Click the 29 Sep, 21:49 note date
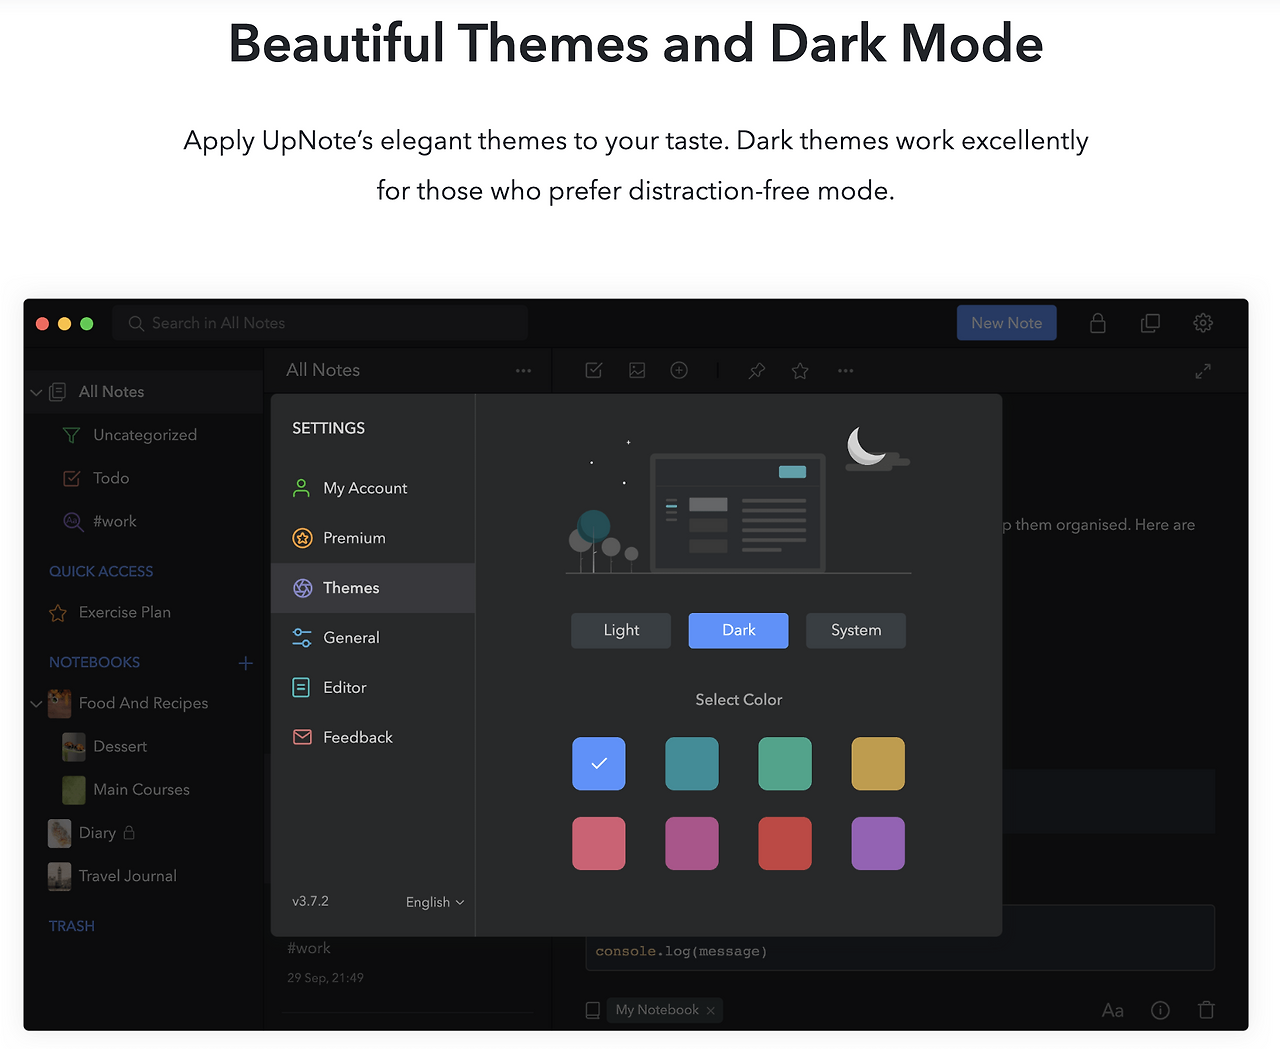 point(325,978)
